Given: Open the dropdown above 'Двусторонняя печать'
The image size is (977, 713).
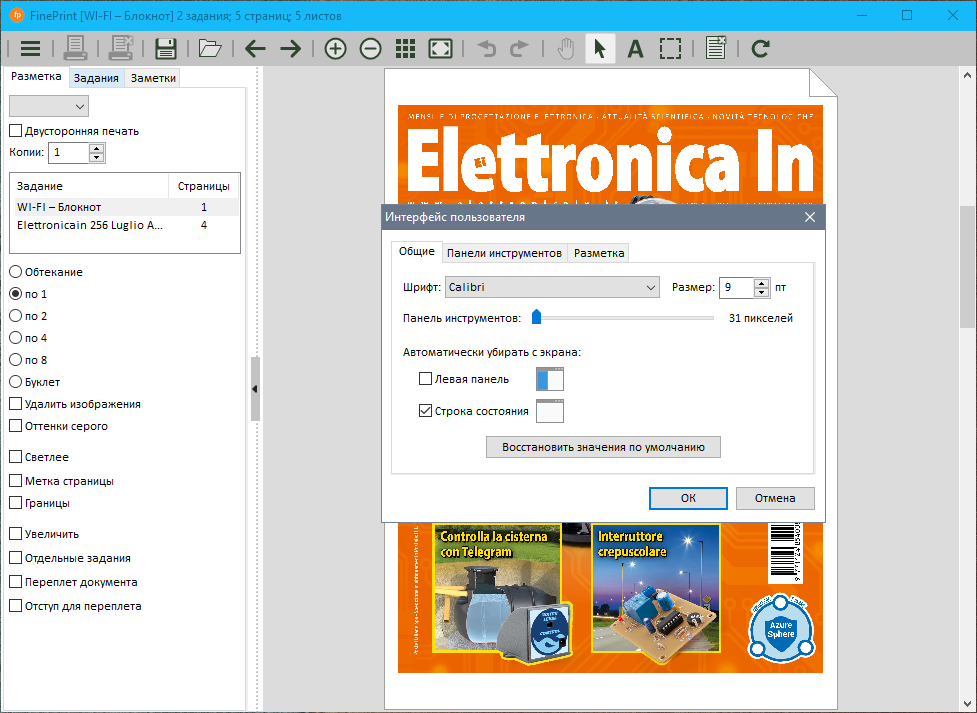Looking at the screenshot, I should pos(49,106).
